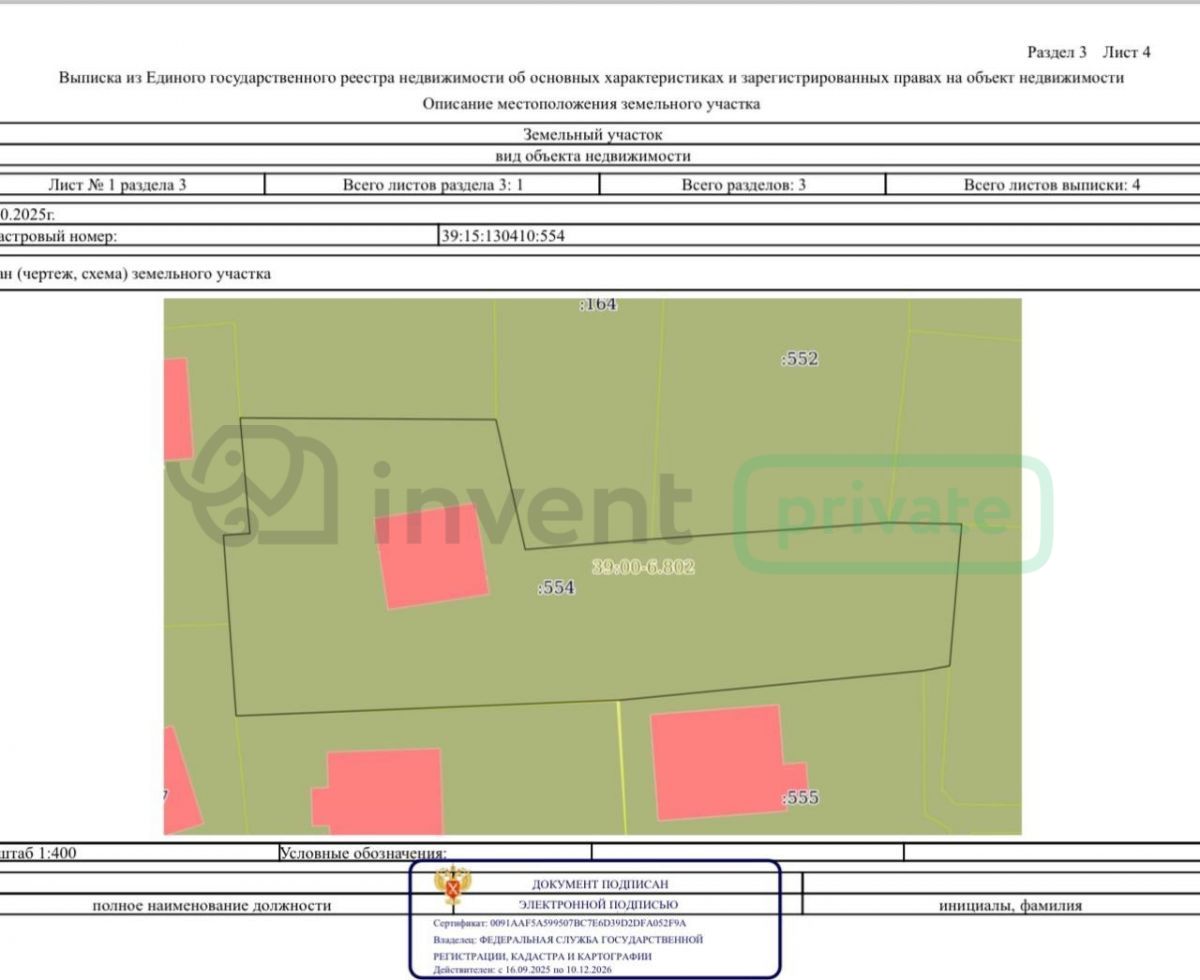Click the "Условные обозначения" legend label
The height and width of the screenshot is (980, 1200).
(x=363, y=853)
